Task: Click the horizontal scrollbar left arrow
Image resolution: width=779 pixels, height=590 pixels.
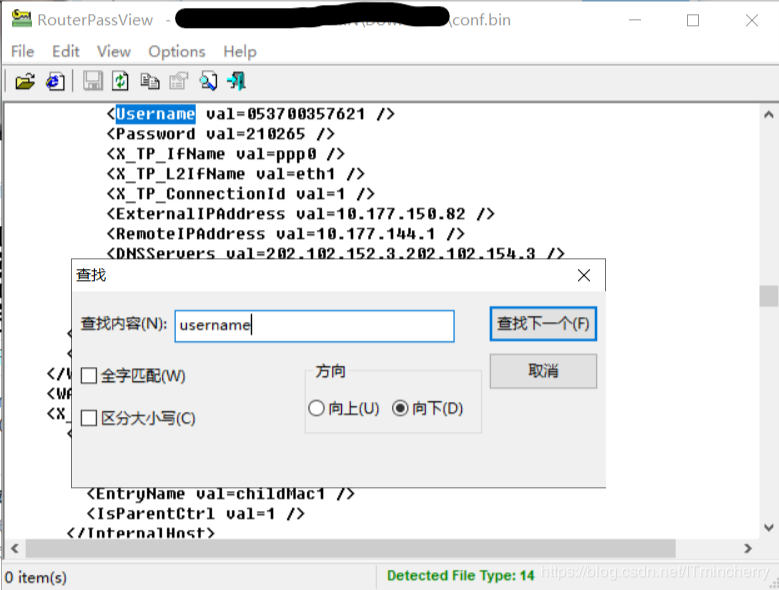Action: pos(14,548)
